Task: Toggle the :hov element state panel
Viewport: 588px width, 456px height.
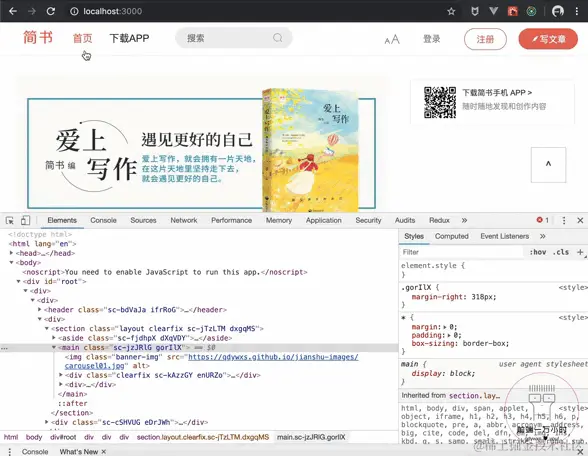Action: point(538,252)
